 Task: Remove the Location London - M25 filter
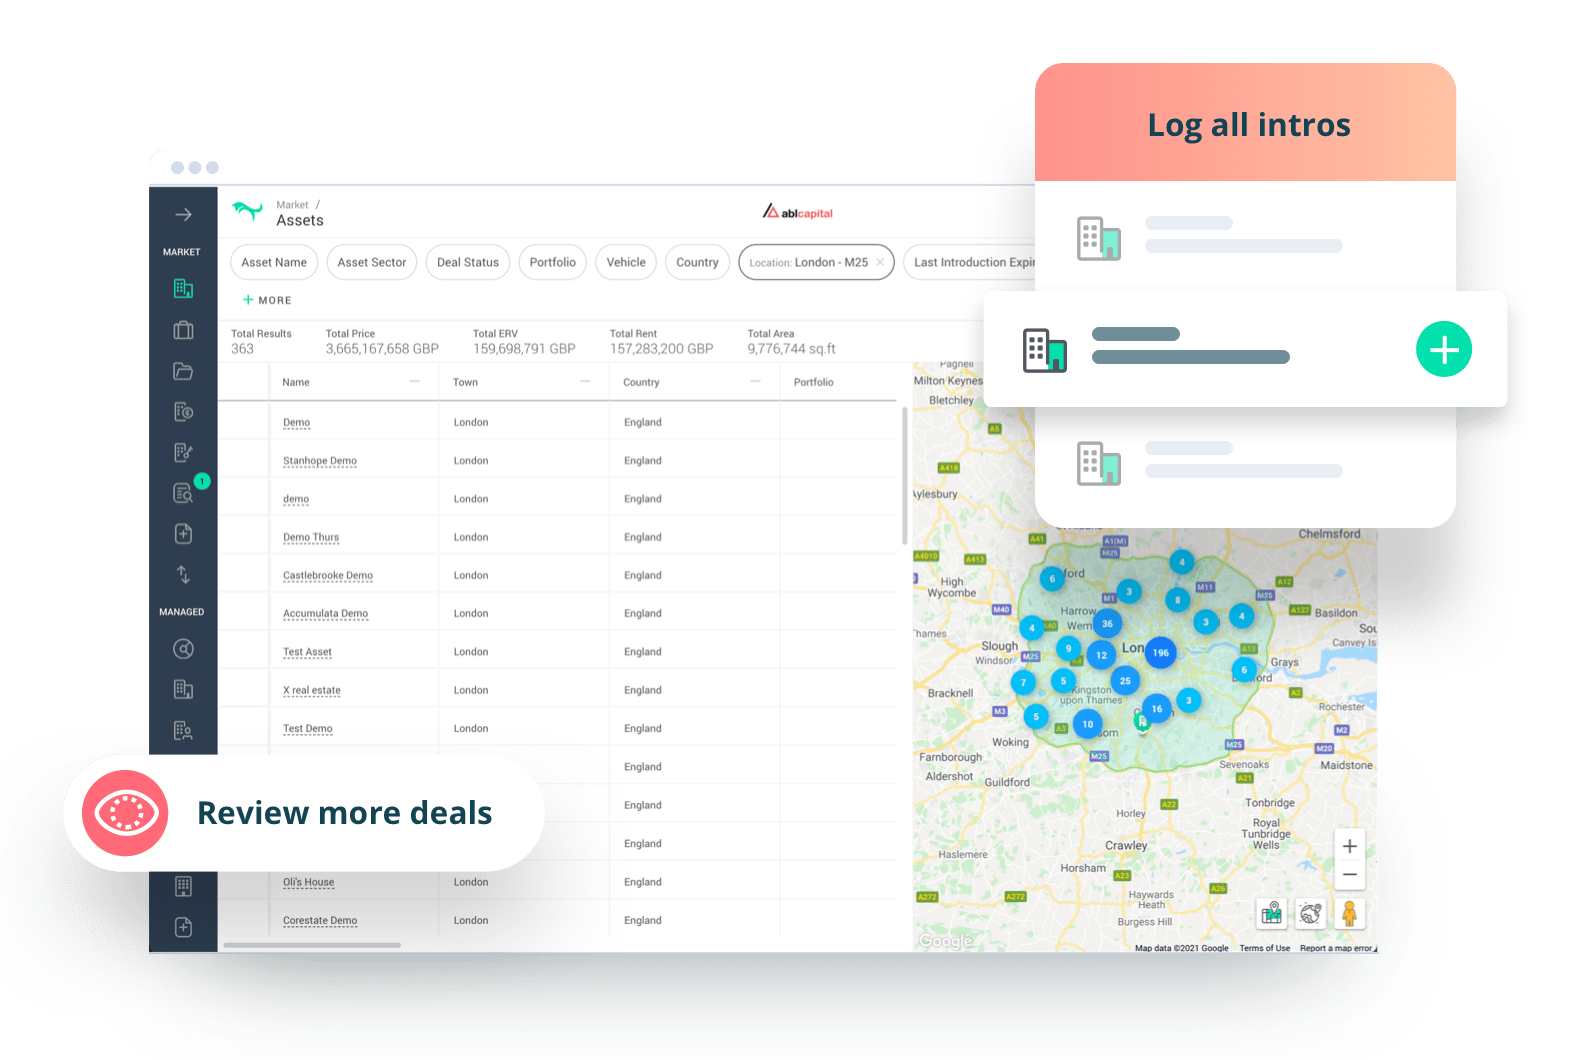coord(880,263)
